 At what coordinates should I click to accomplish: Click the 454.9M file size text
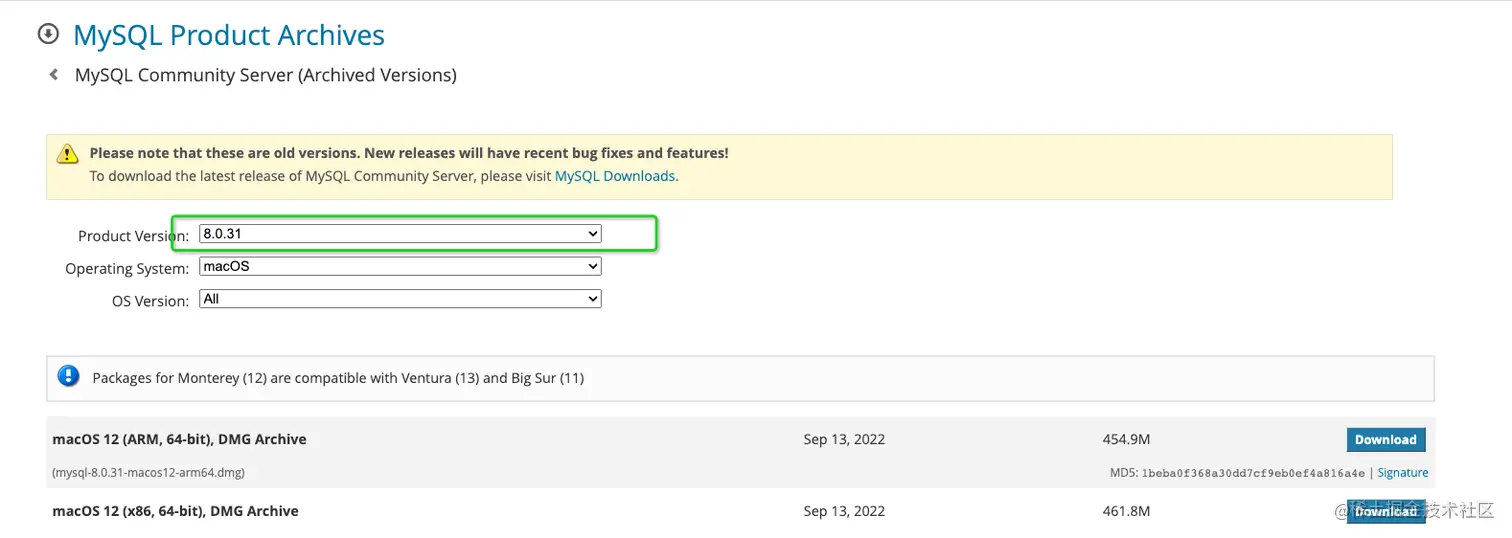tap(1125, 439)
